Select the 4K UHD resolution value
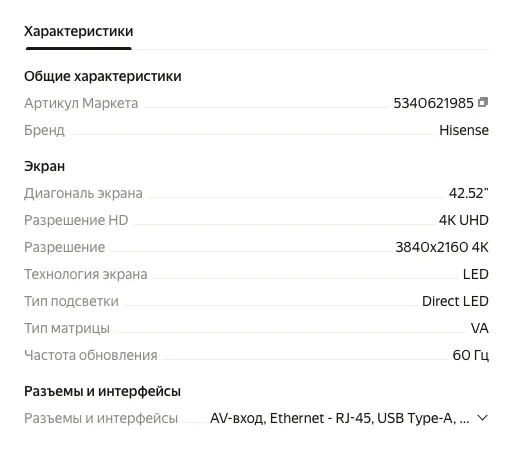This screenshot has height=461, width=513. click(x=464, y=220)
